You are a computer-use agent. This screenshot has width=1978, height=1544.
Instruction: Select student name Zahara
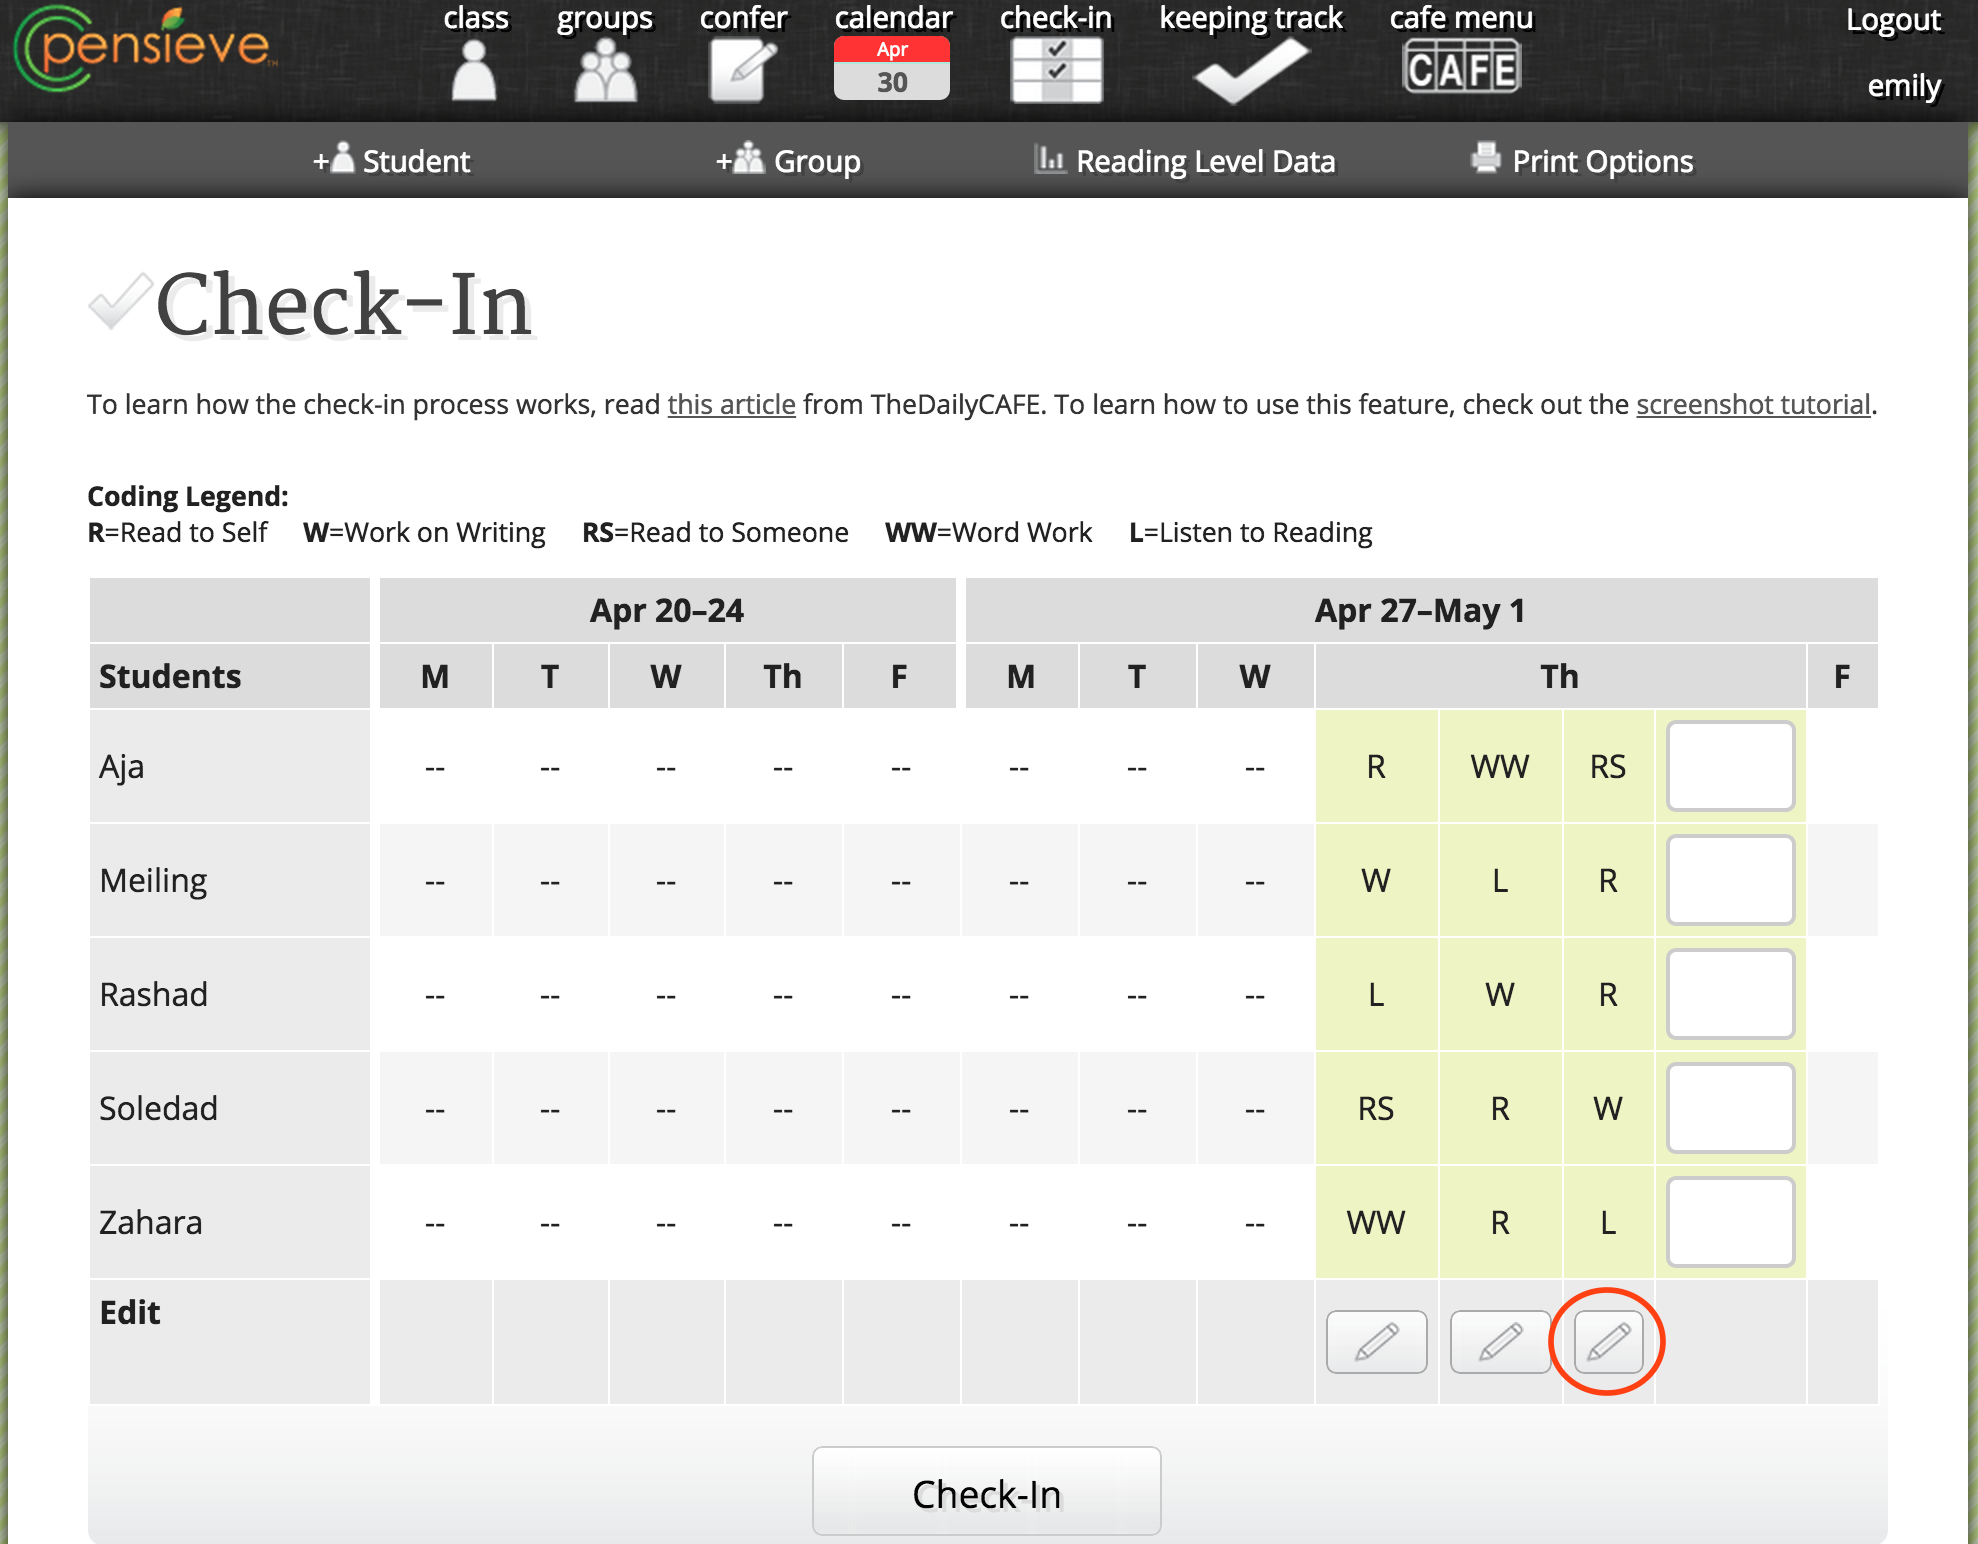pyautogui.click(x=150, y=1222)
